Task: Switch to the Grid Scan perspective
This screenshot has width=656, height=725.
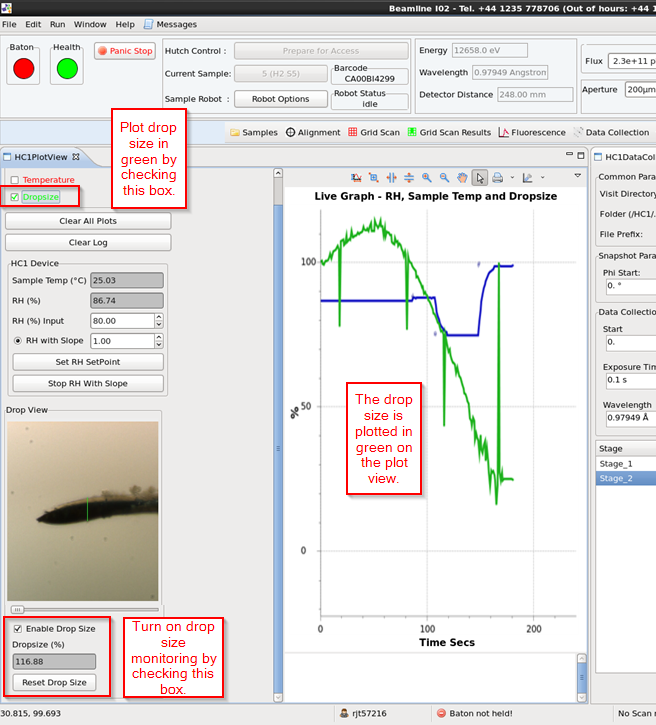Action: tap(374, 132)
